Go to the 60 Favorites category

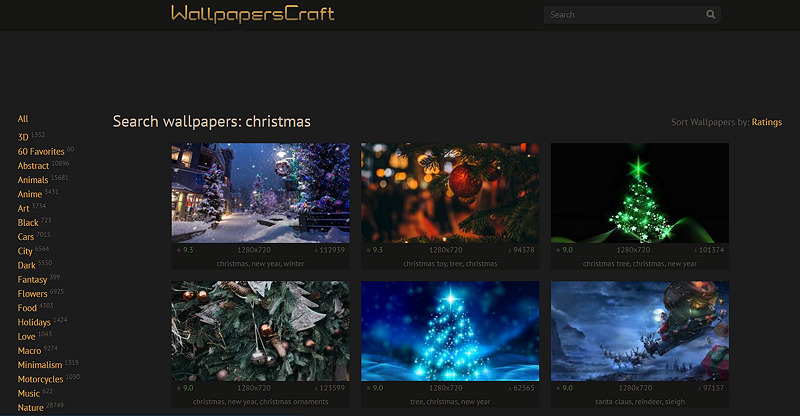[x=41, y=152]
